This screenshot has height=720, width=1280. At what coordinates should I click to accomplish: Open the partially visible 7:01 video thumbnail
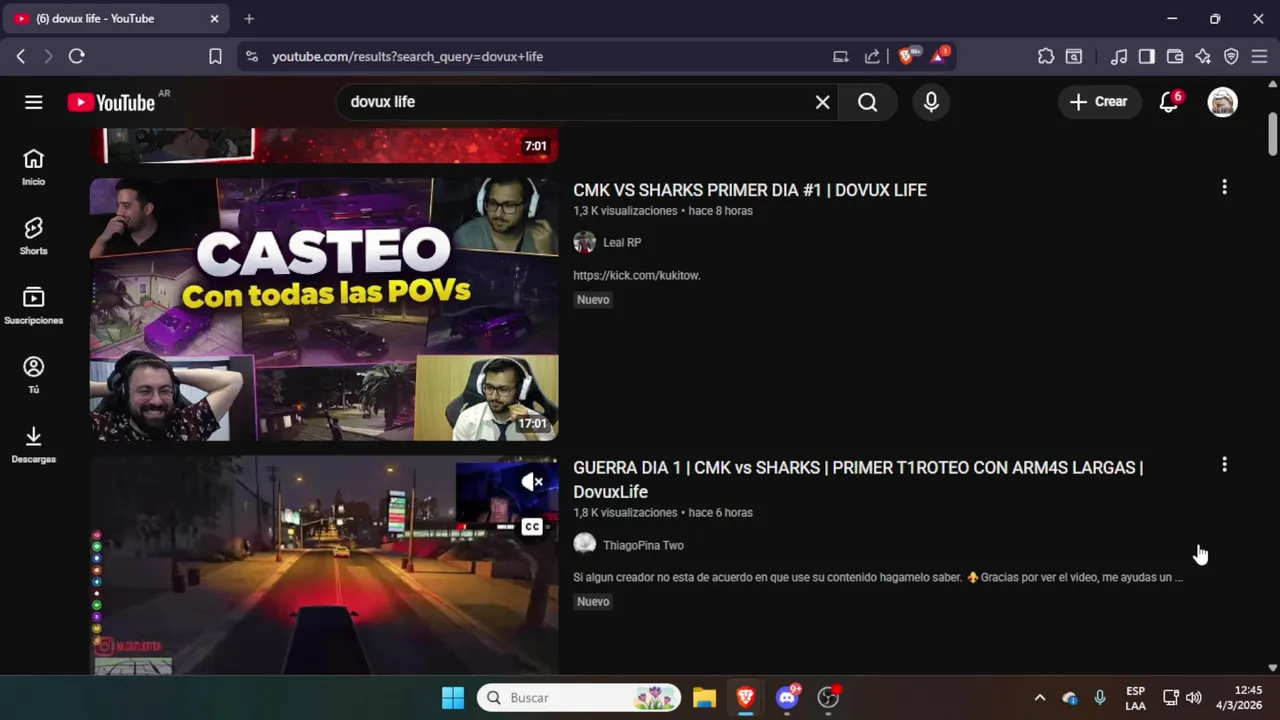(x=324, y=146)
